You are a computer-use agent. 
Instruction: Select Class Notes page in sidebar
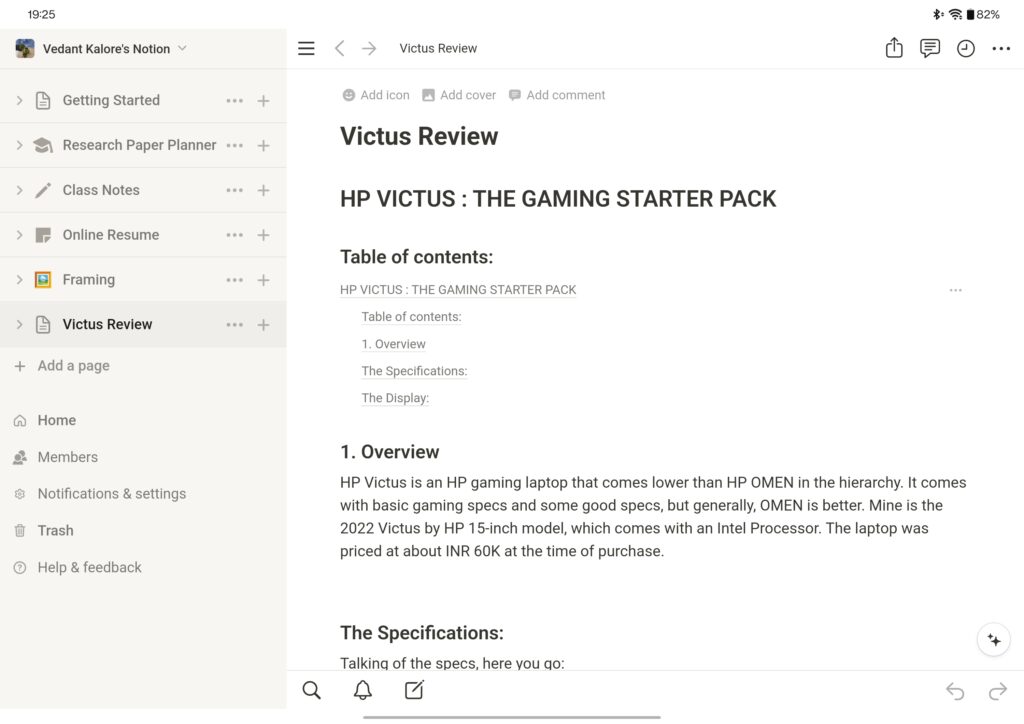click(101, 190)
